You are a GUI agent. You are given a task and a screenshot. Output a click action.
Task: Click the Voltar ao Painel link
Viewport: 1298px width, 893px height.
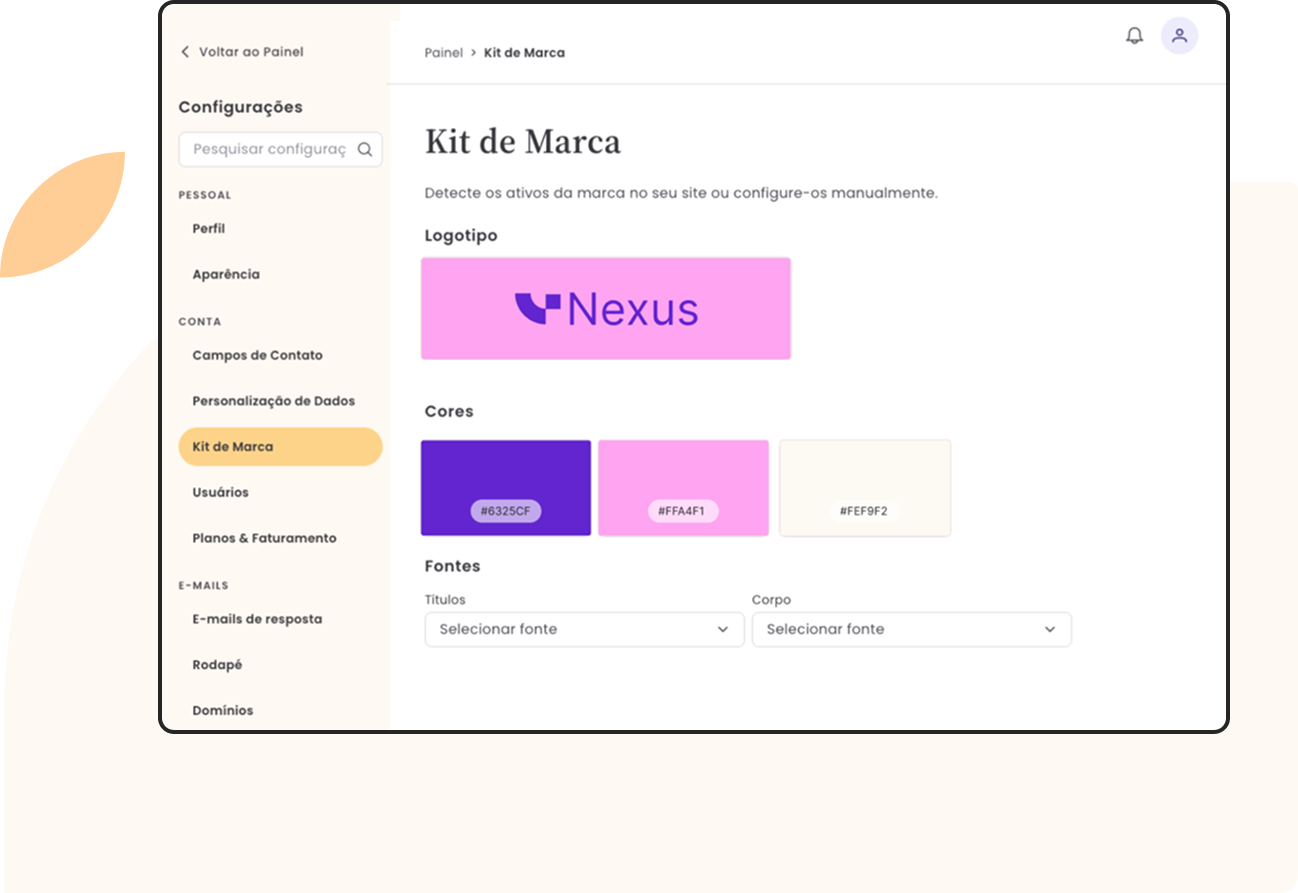coord(251,52)
